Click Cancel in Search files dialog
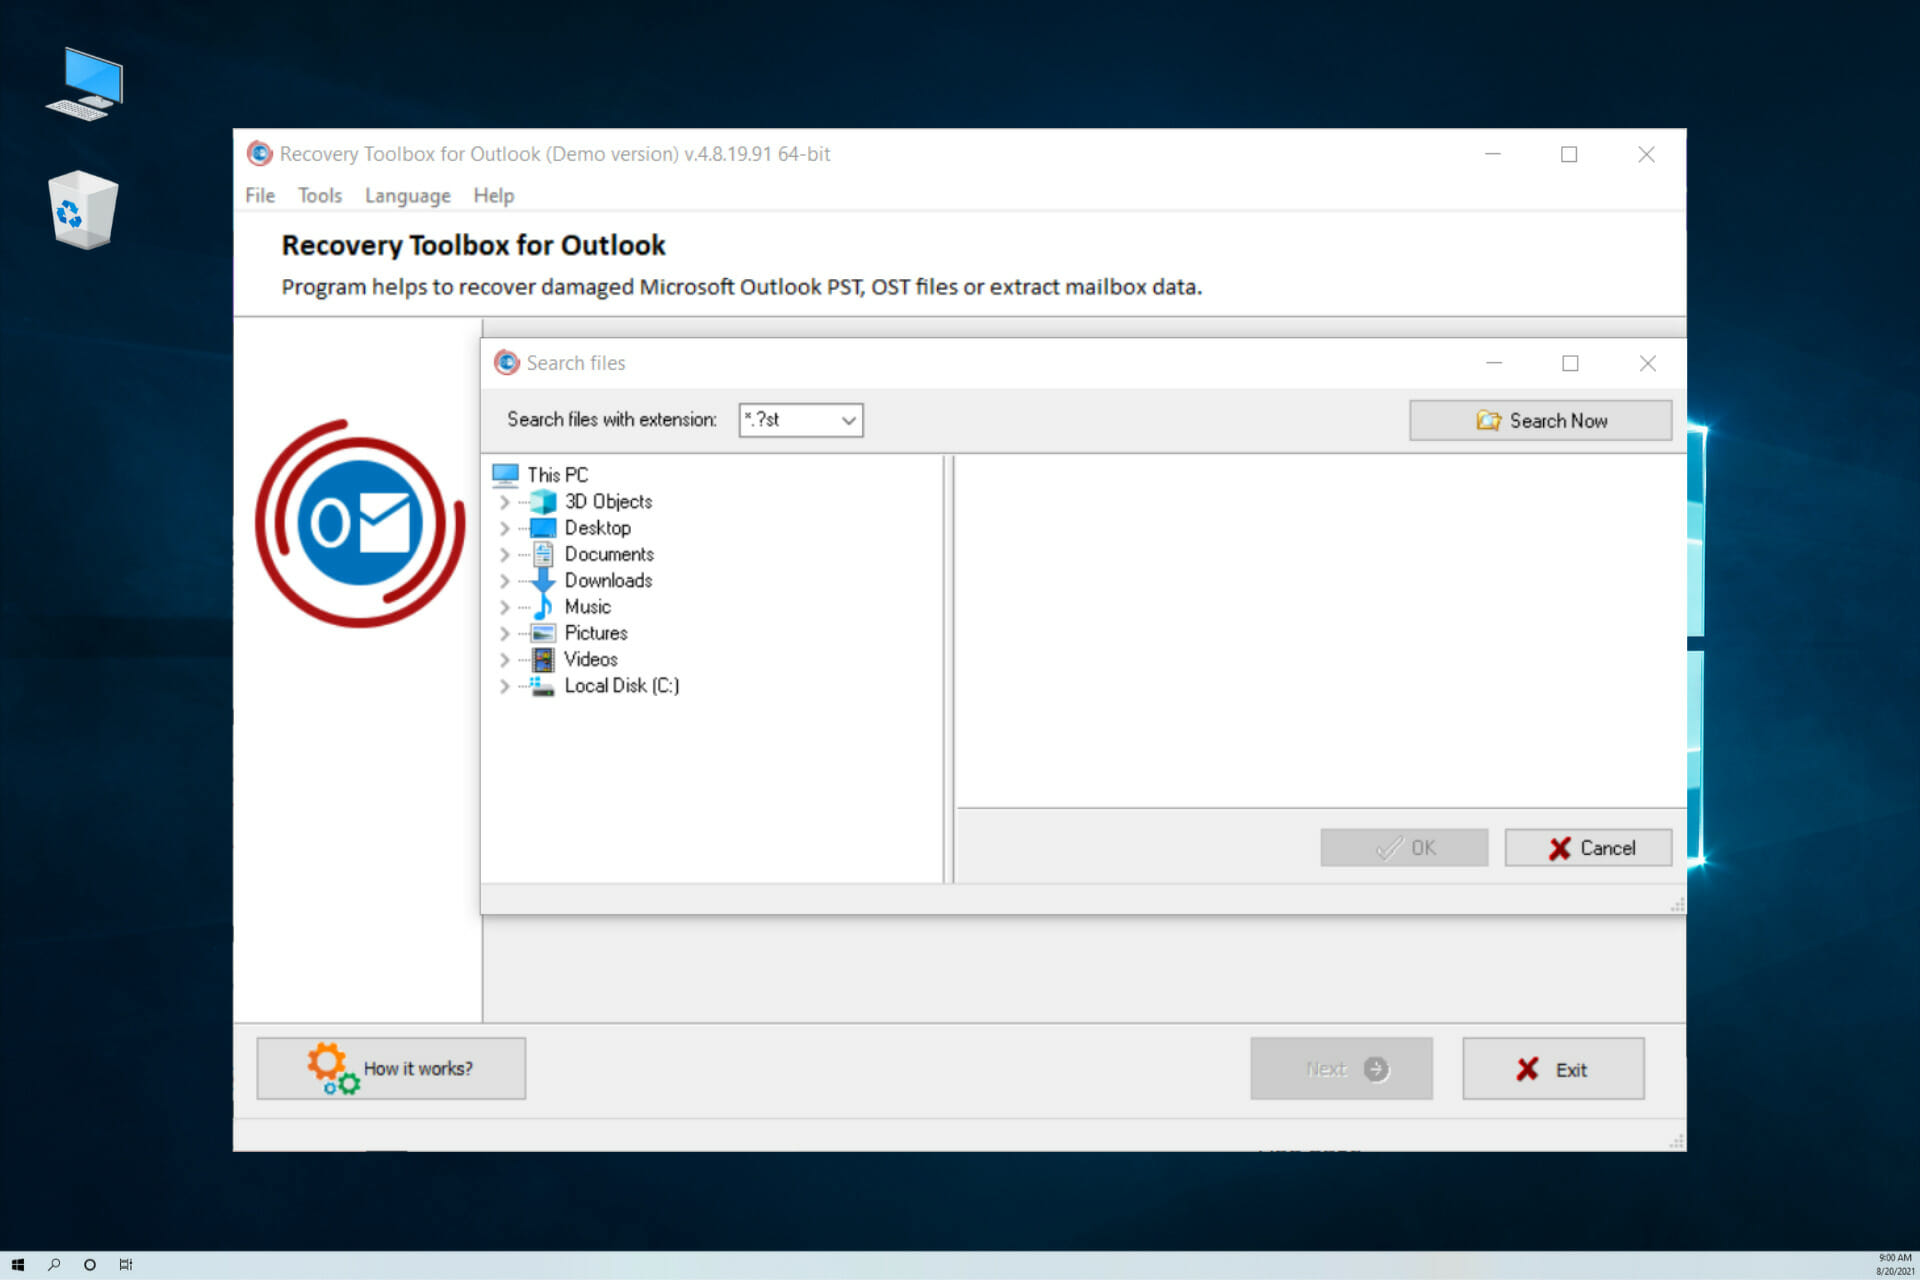Image resolution: width=1920 pixels, height=1280 pixels. (1588, 848)
